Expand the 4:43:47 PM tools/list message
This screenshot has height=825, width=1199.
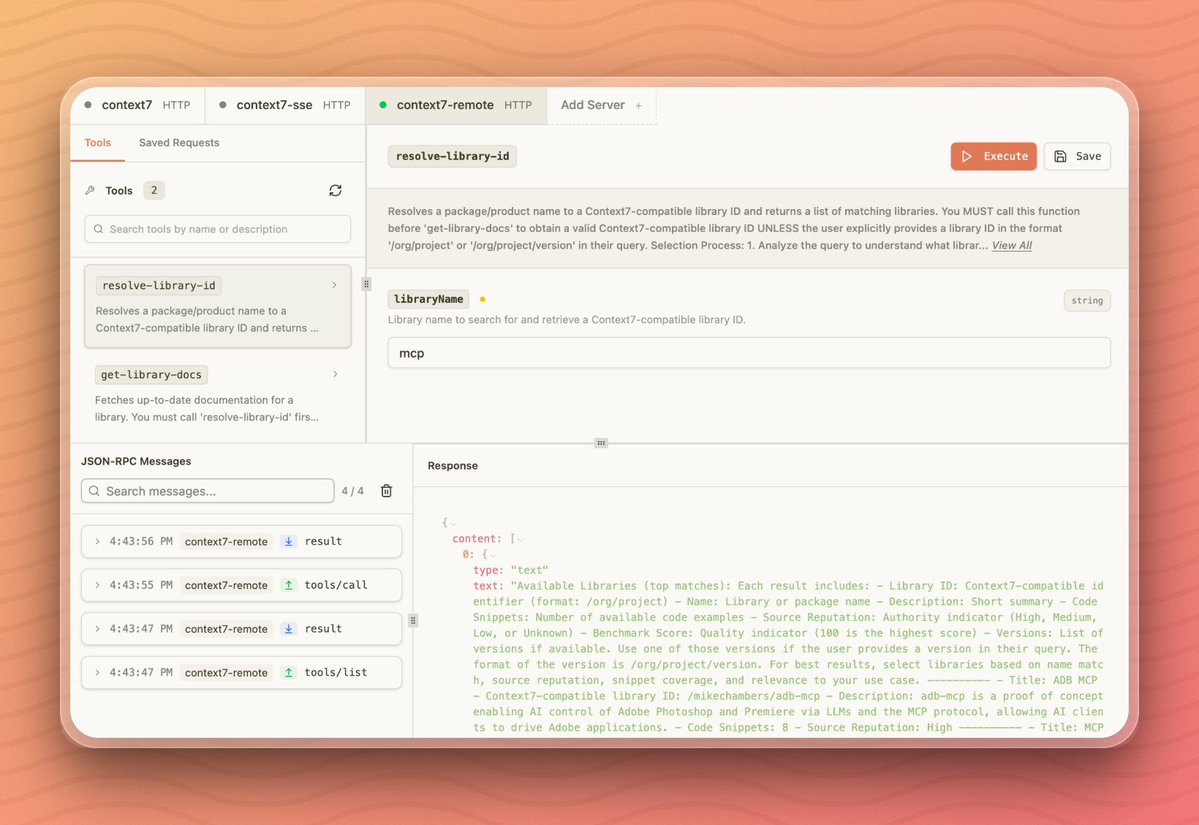pyautogui.click(x=97, y=672)
